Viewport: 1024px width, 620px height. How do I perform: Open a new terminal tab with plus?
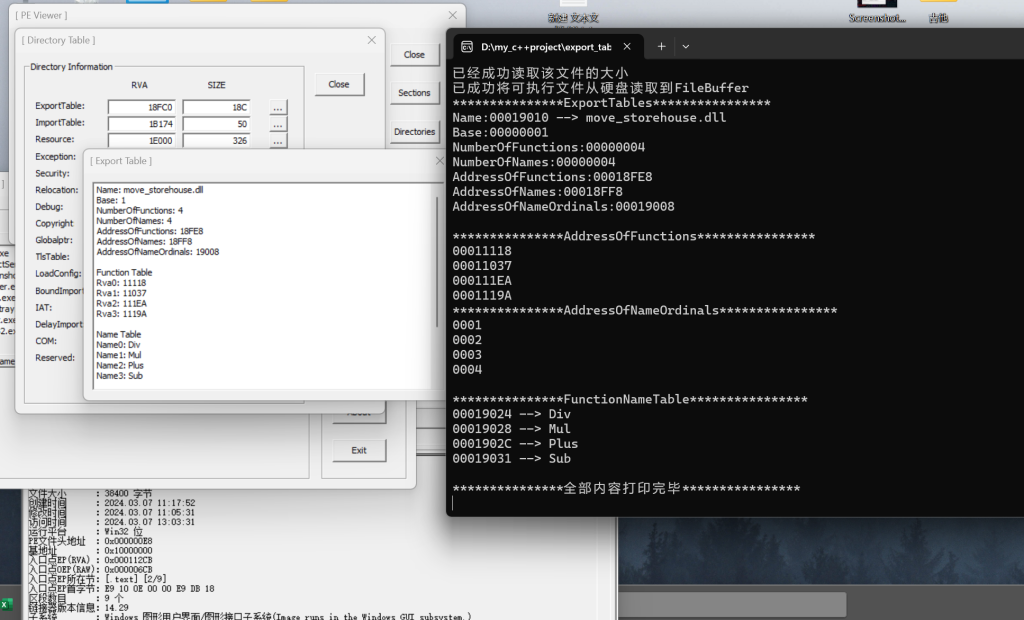pos(661,47)
